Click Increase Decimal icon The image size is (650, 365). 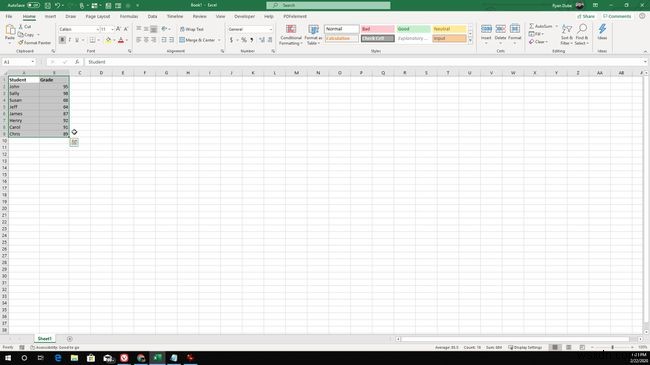coord(262,40)
